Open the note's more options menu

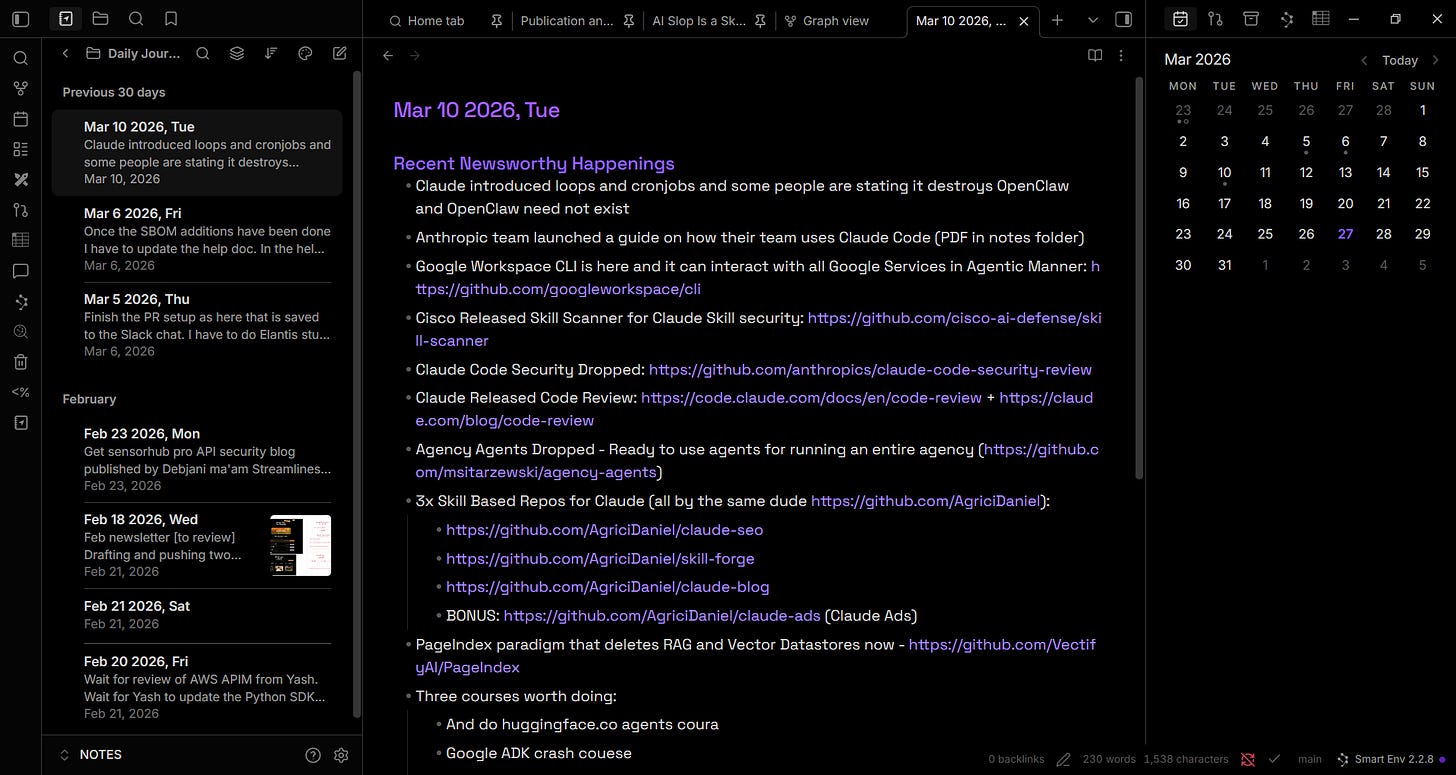point(1121,55)
